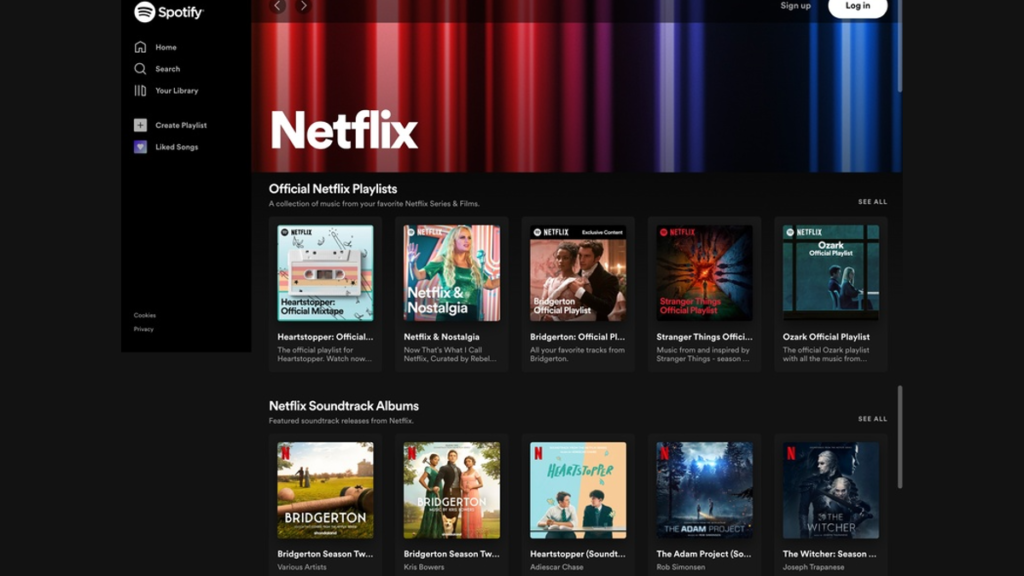Image resolution: width=1024 pixels, height=576 pixels.
Task: See all Netflix Soundtrack Albums
Action: [x=872, y=419]
